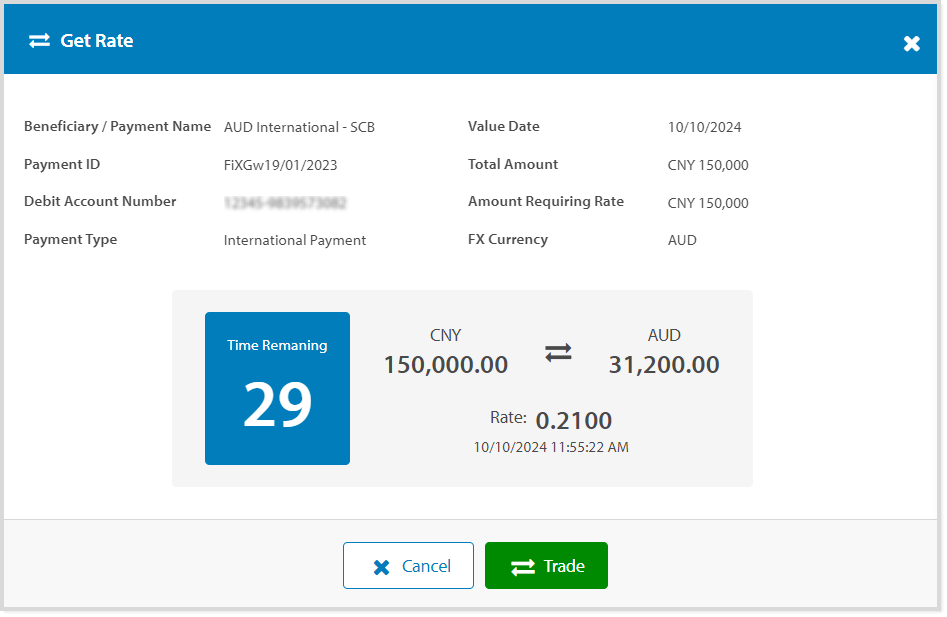Viewport: 947px width, 617px height.
Task: Click the 0.2100 rate value
Action: (573, 421)
